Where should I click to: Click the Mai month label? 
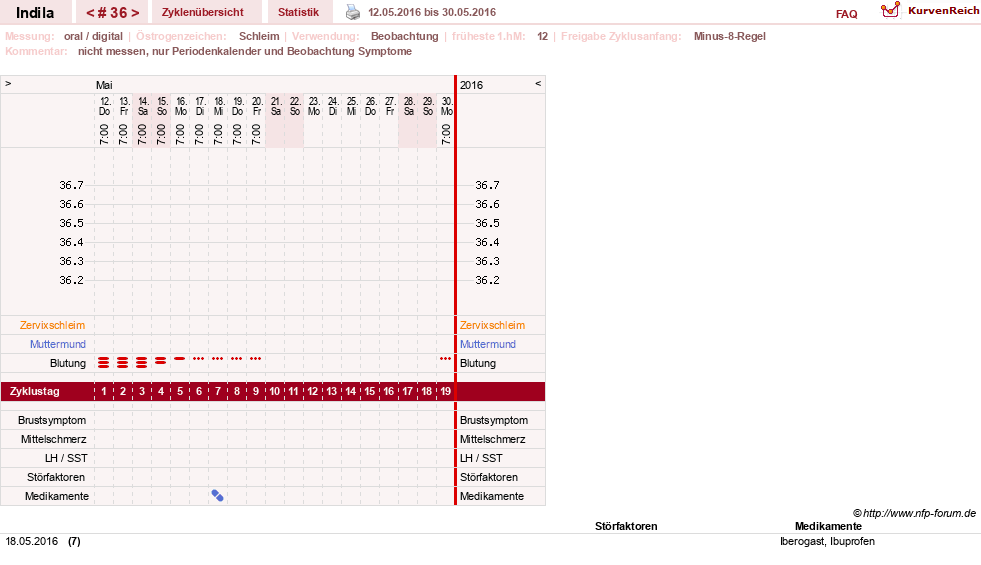[x=104, y=85]
